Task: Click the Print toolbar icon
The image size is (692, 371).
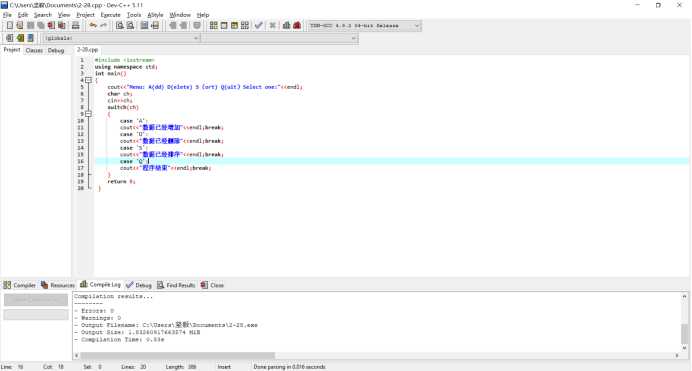Action: [75, 26]
